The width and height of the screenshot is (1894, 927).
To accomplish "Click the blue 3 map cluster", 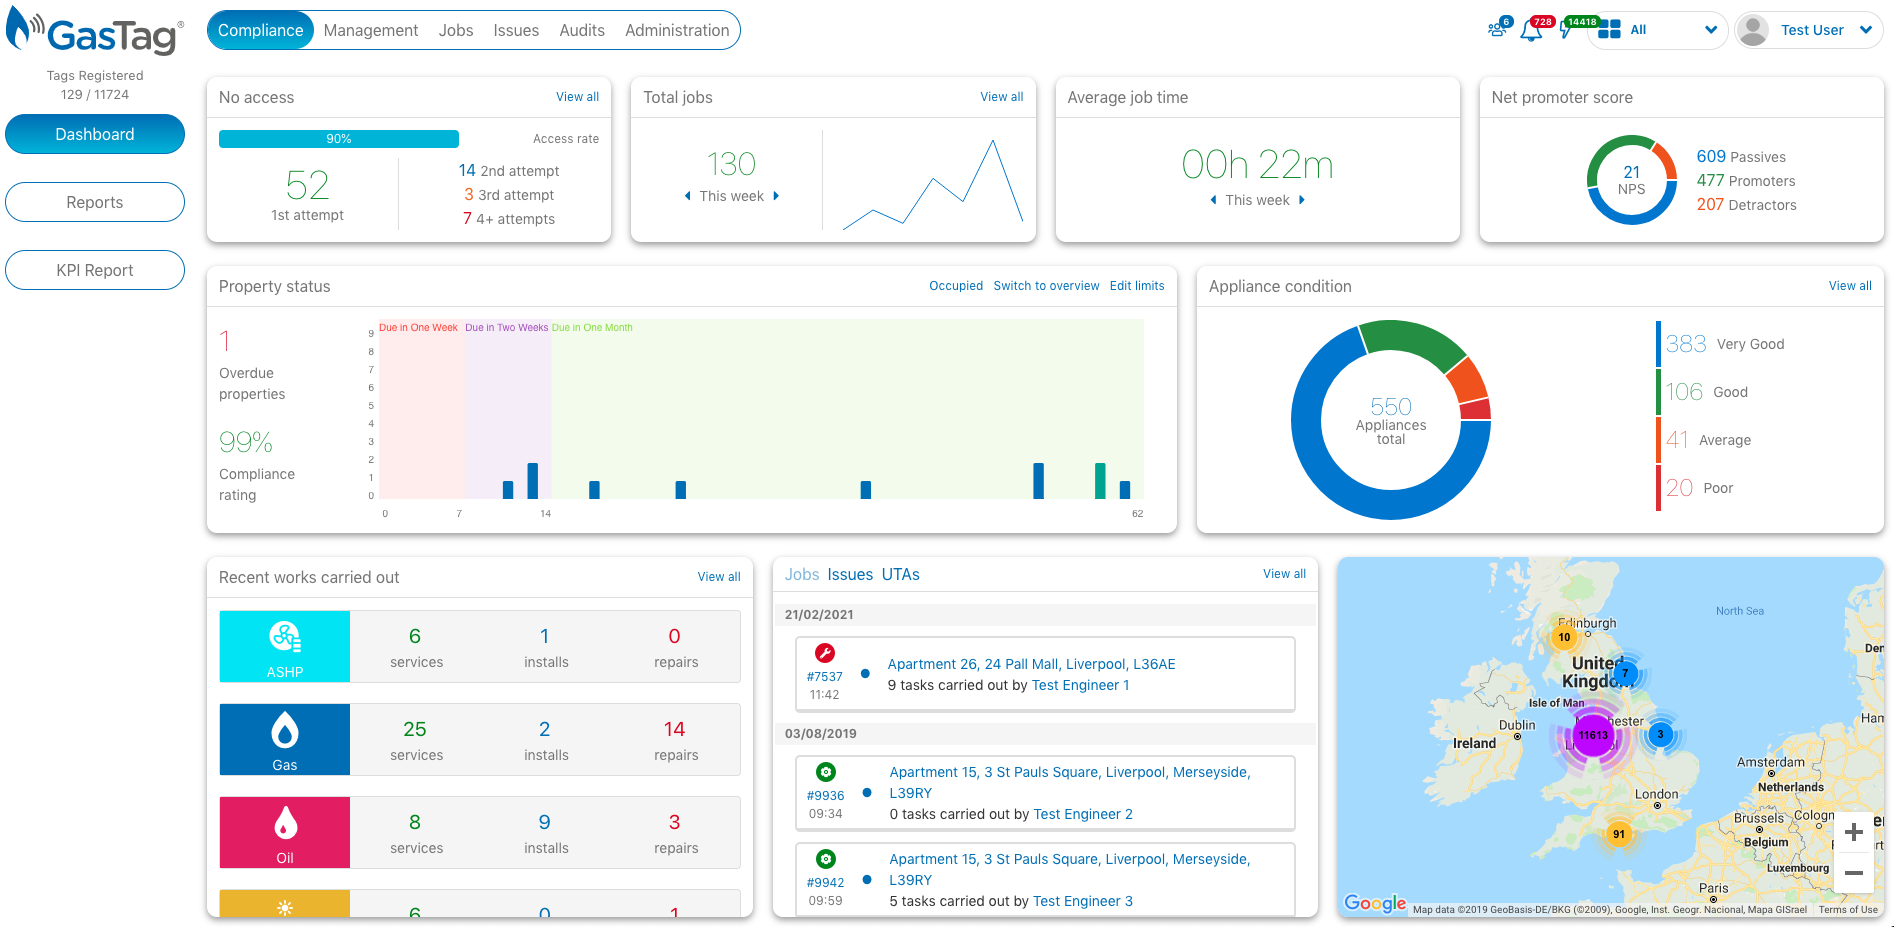I will coord(1660,734).
